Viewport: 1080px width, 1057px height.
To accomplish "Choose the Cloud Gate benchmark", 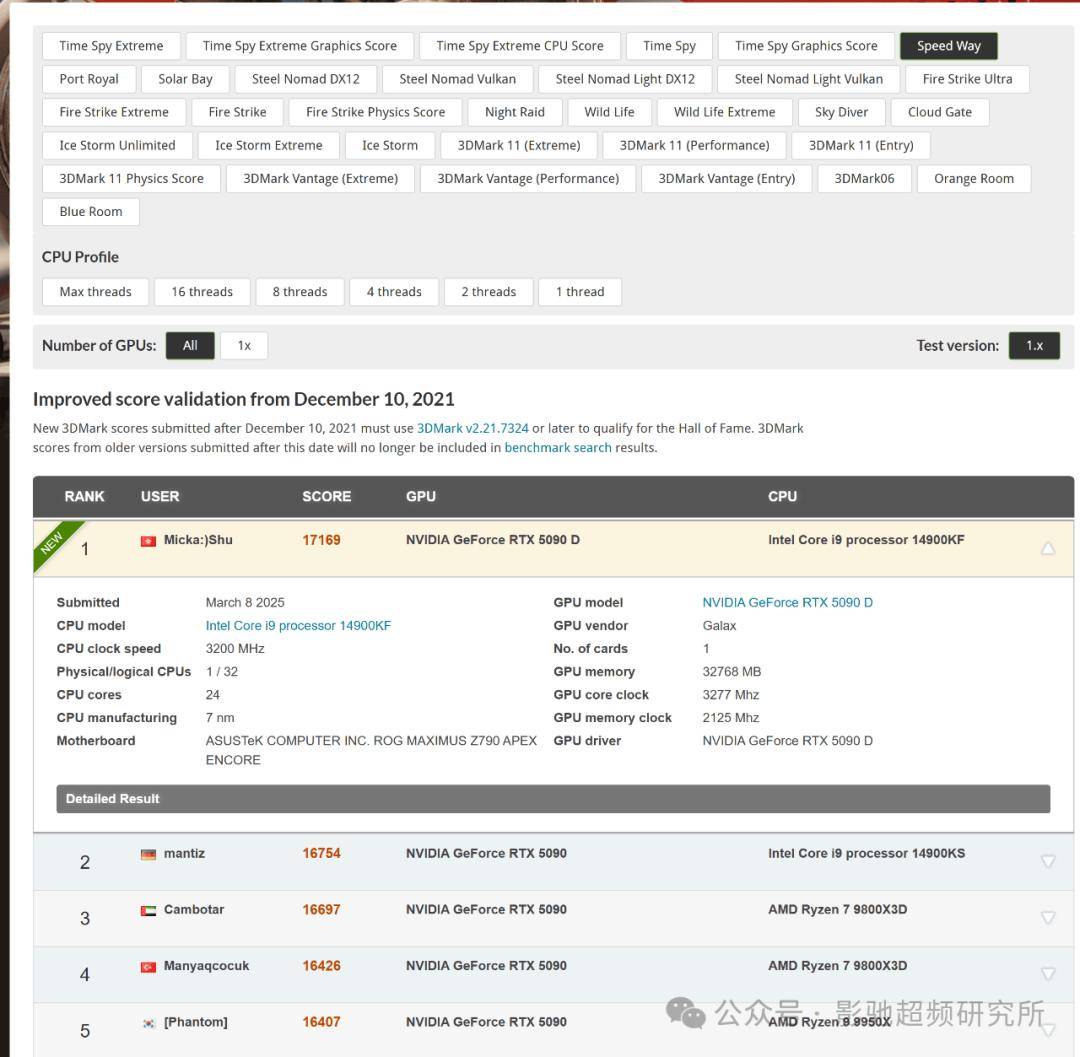I will [939, 112].
